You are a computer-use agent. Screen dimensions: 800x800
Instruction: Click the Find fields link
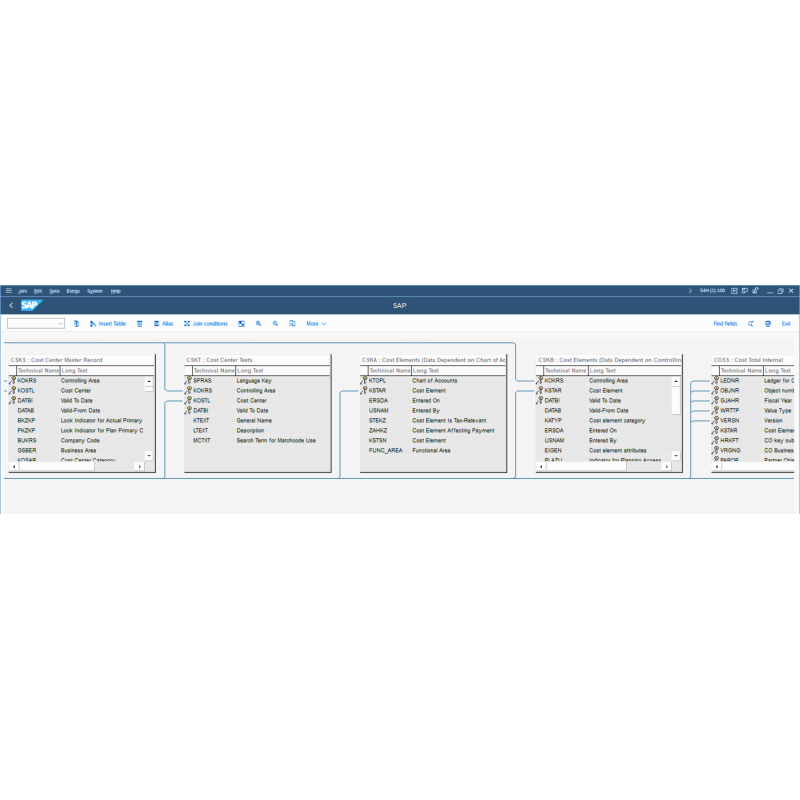point(725,324)
